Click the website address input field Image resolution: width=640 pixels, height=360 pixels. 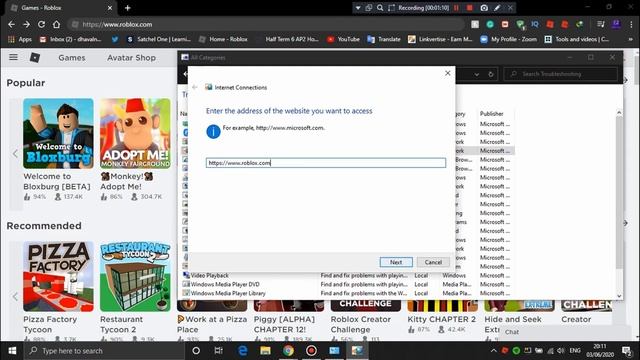tap(326, 163)
